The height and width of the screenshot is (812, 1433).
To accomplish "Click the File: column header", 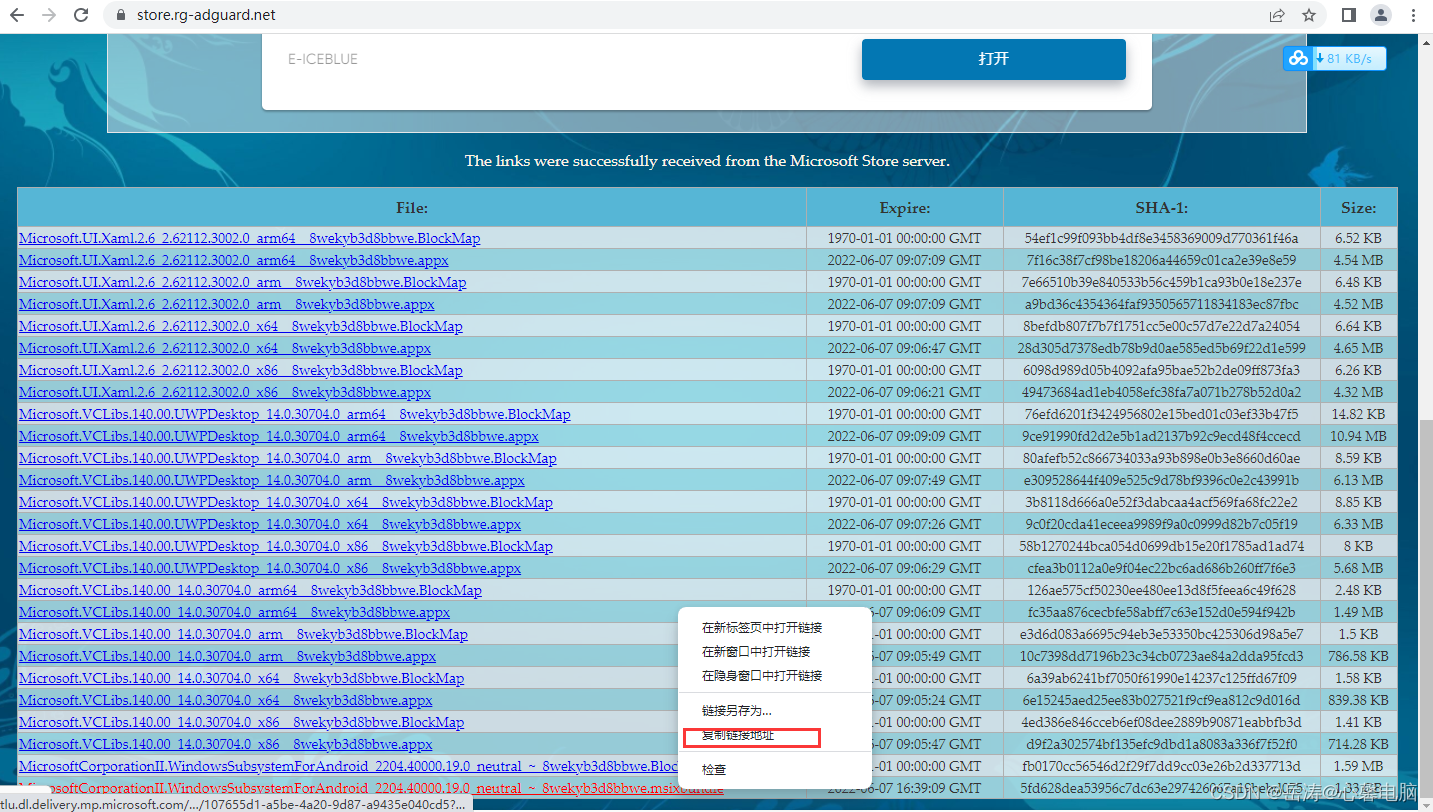I will (x=412, y=208).
